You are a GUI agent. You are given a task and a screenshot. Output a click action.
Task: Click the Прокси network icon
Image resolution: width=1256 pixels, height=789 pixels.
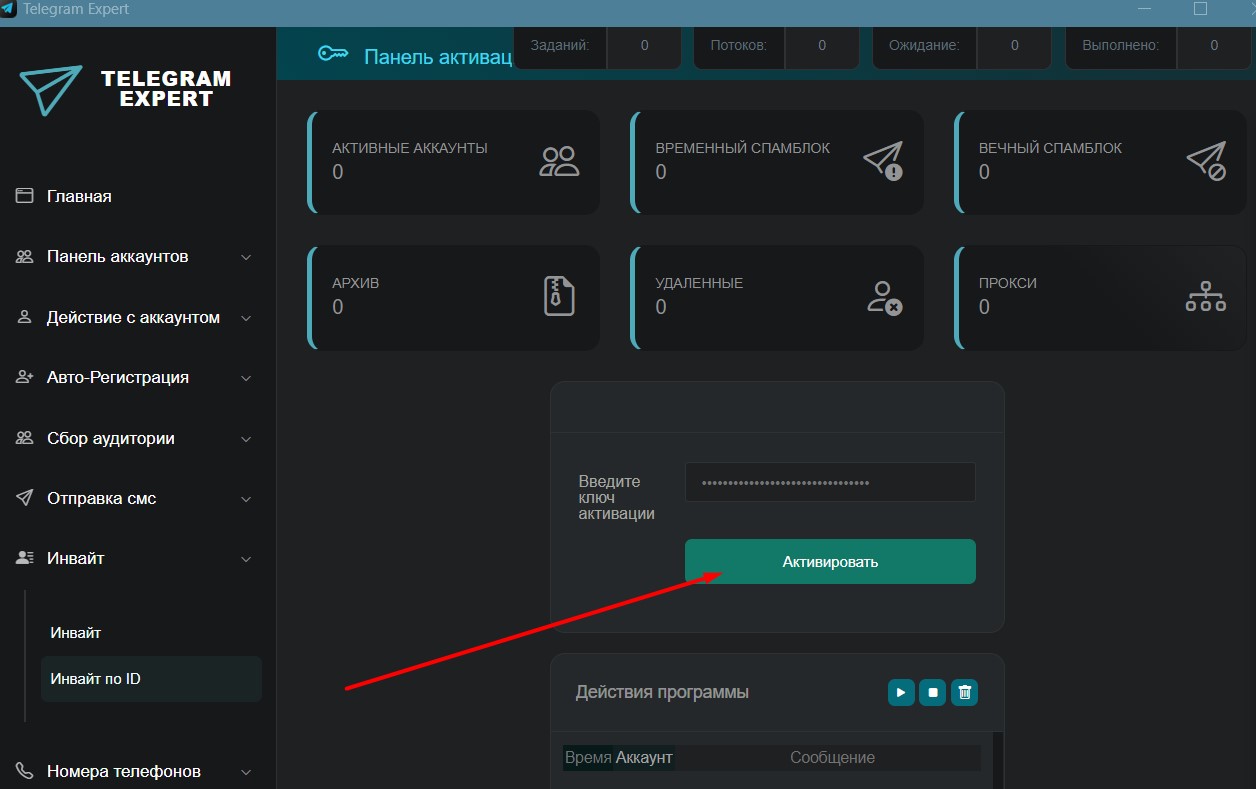pos(1206,296)
